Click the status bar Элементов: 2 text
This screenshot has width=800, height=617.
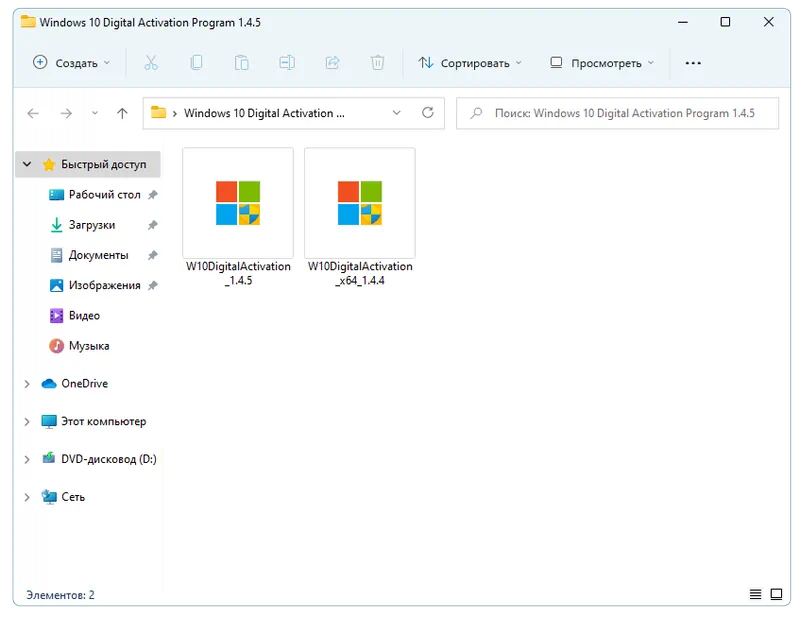(60, 595)
